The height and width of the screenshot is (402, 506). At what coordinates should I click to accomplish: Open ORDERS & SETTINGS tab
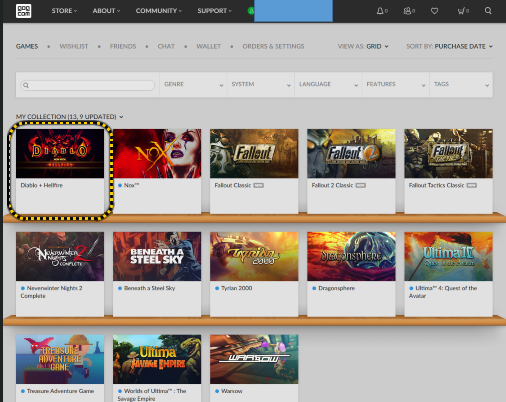tap(273, 46)
